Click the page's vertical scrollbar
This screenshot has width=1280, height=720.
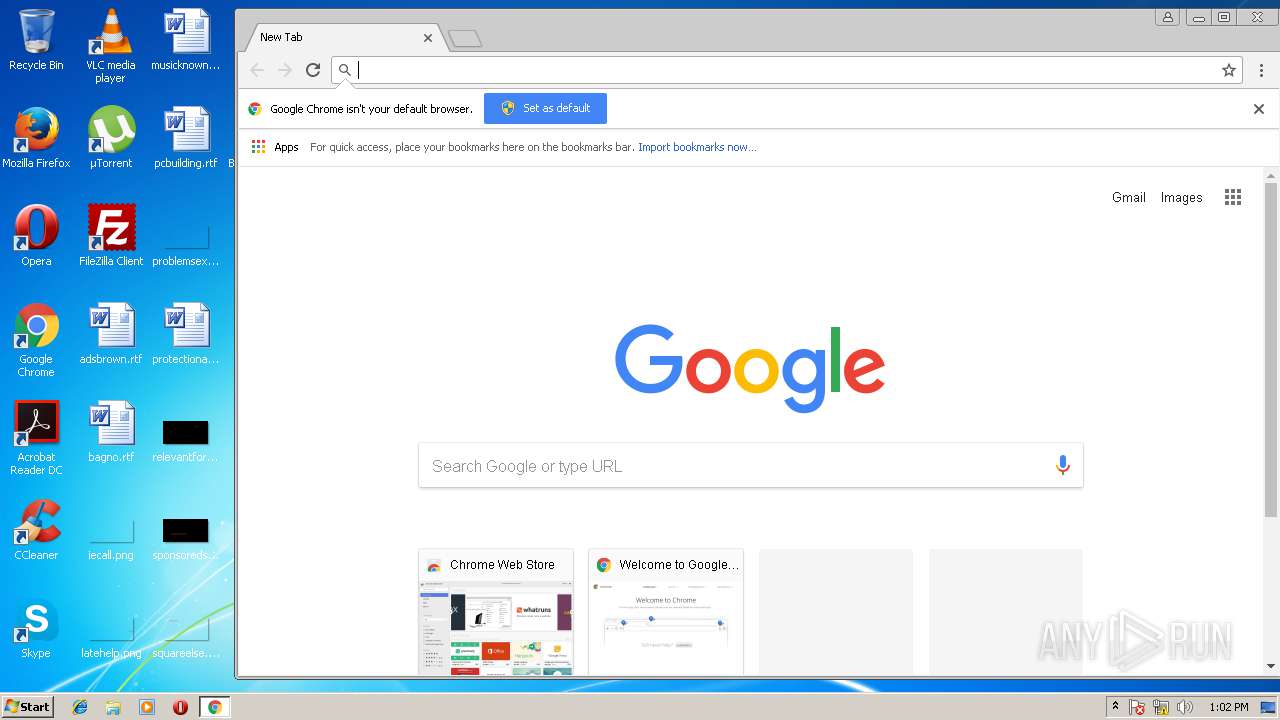point(1271,350)
